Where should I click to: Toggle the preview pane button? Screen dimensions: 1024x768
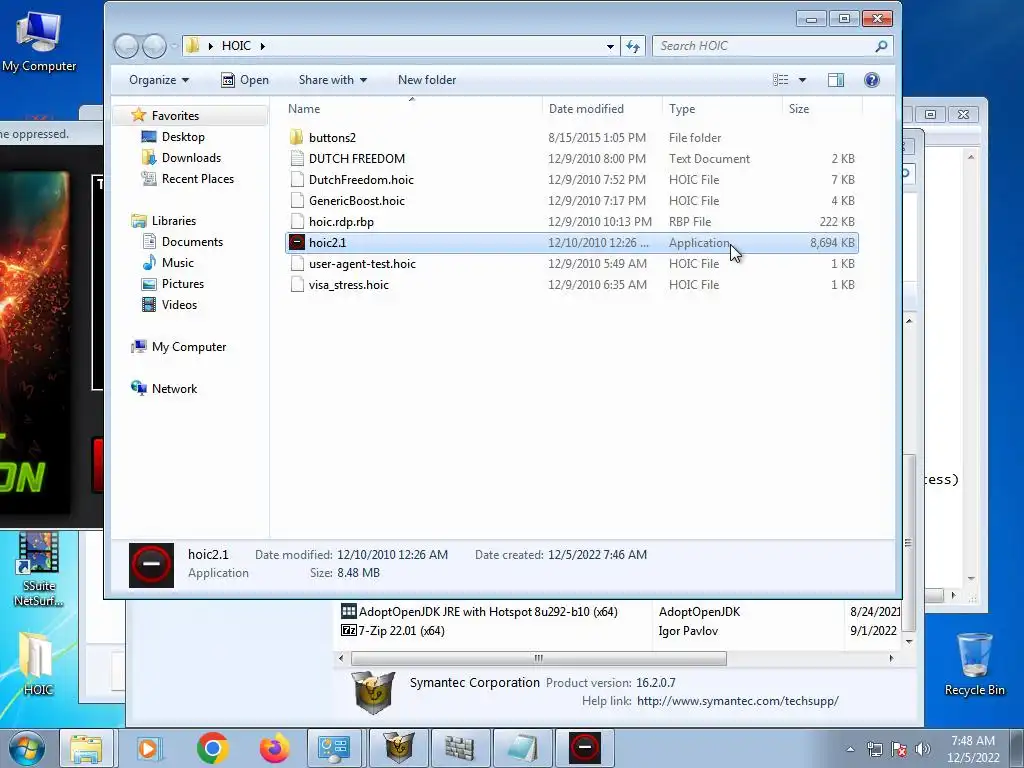click(x=835, y=80)
